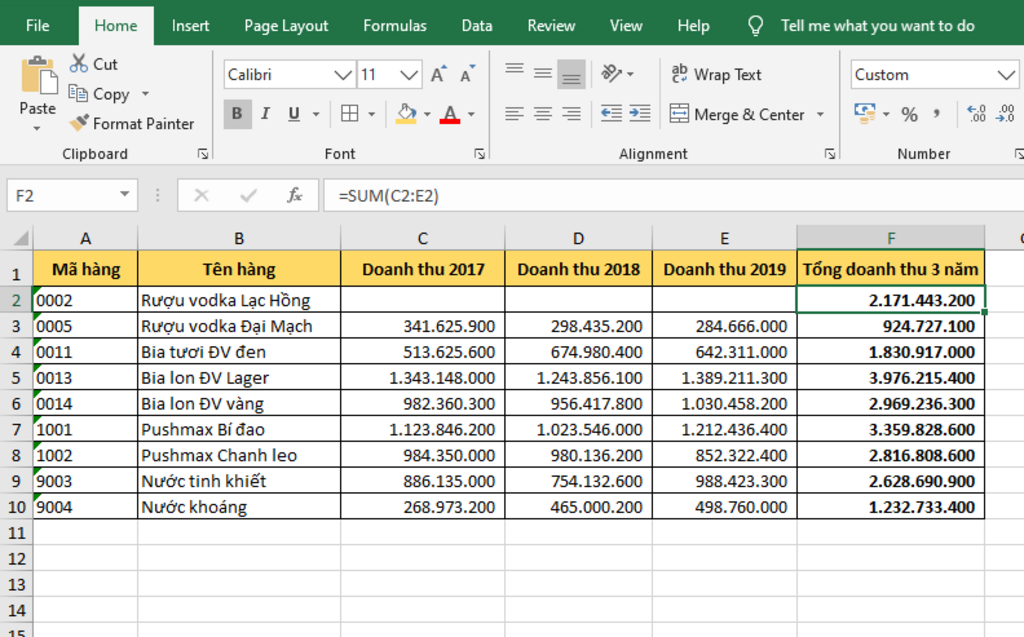Click Tell me what you want to do

[877, 26]
